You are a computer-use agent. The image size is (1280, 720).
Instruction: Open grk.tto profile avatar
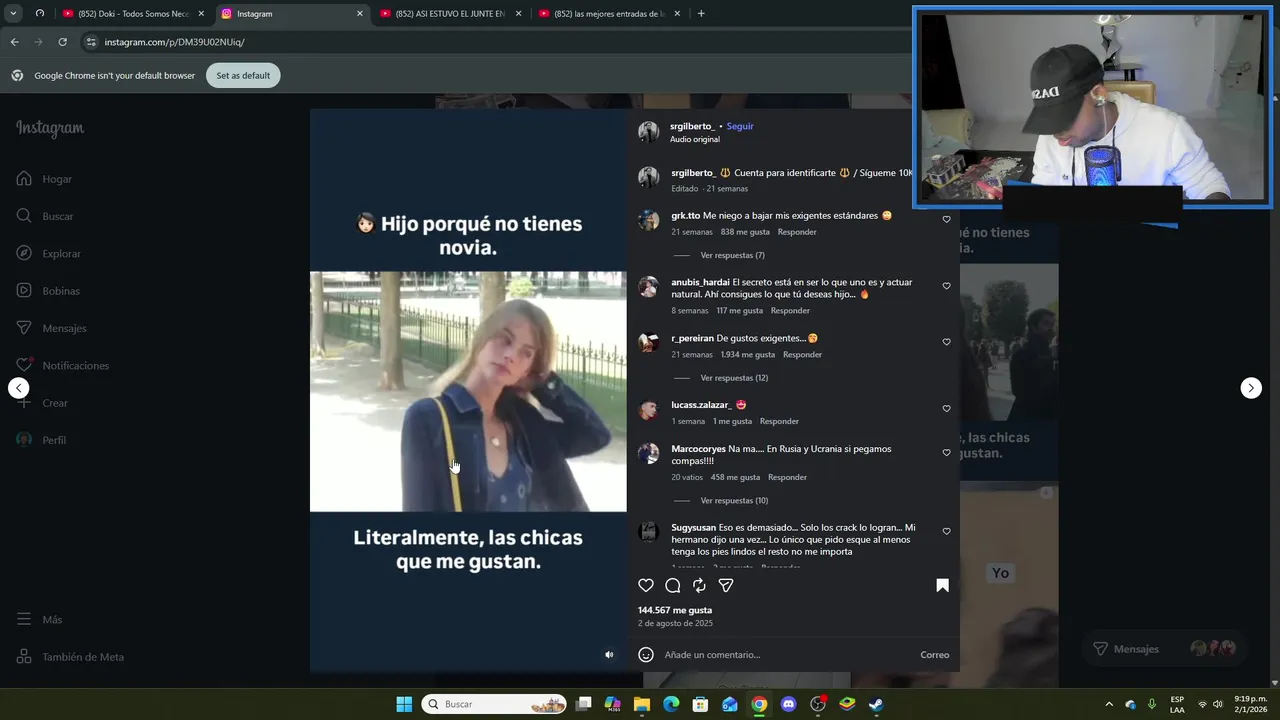click(x=649, y=221)
